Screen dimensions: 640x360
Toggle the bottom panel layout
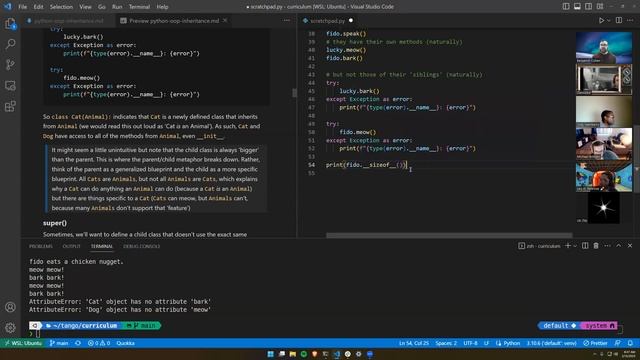click(x=577, y=7)
